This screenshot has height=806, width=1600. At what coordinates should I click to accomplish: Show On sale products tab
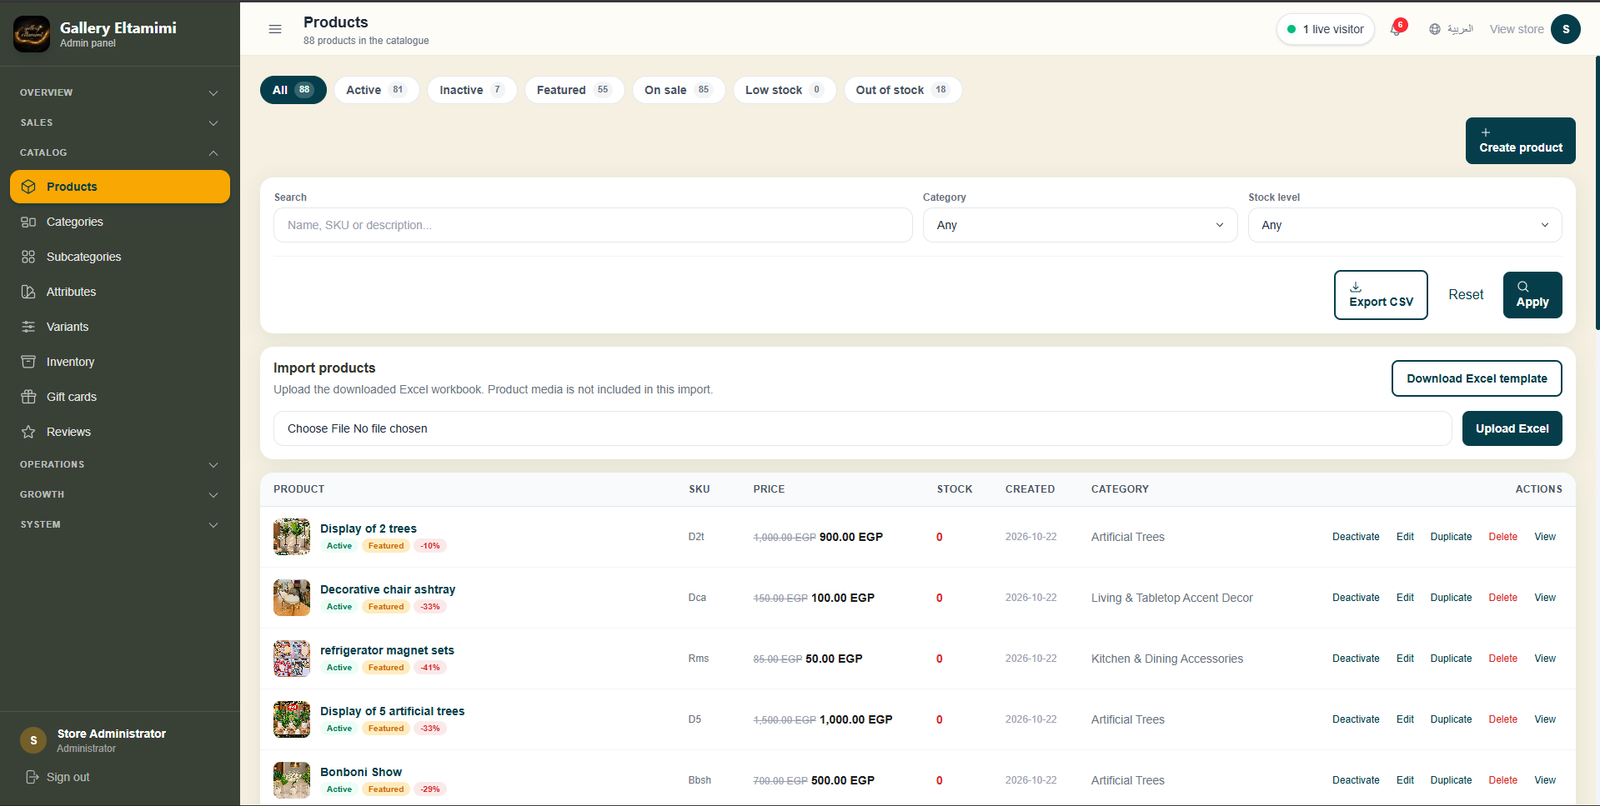tap(678, 90)
